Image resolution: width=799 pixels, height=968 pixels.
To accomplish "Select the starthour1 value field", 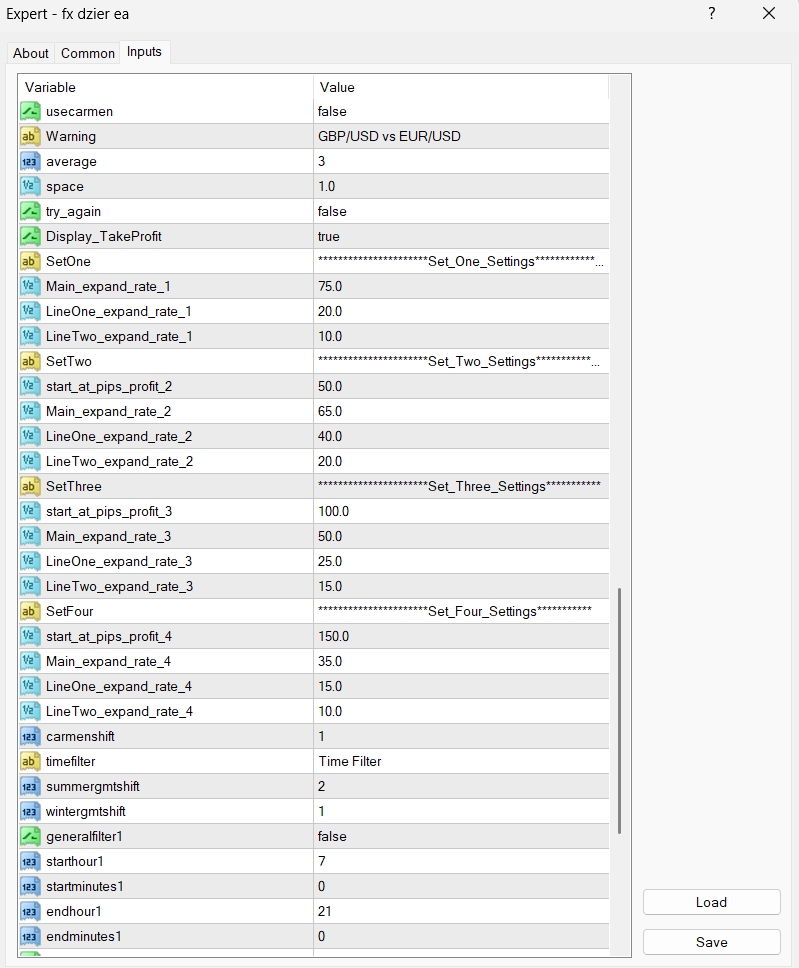I will (460, 861).
